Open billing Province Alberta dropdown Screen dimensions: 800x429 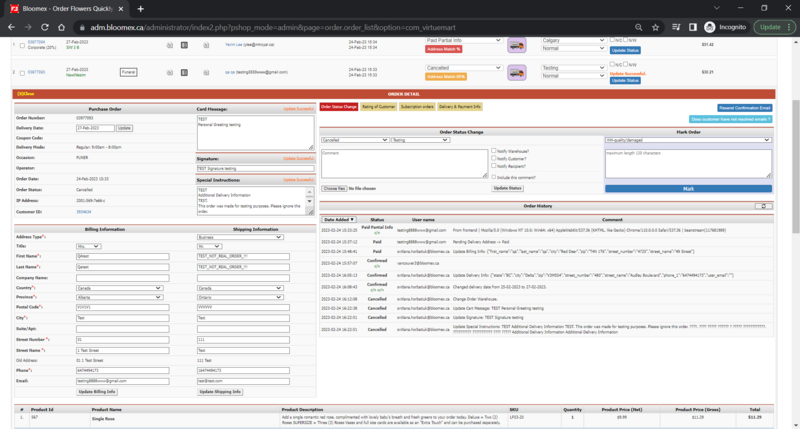point(119,297)
